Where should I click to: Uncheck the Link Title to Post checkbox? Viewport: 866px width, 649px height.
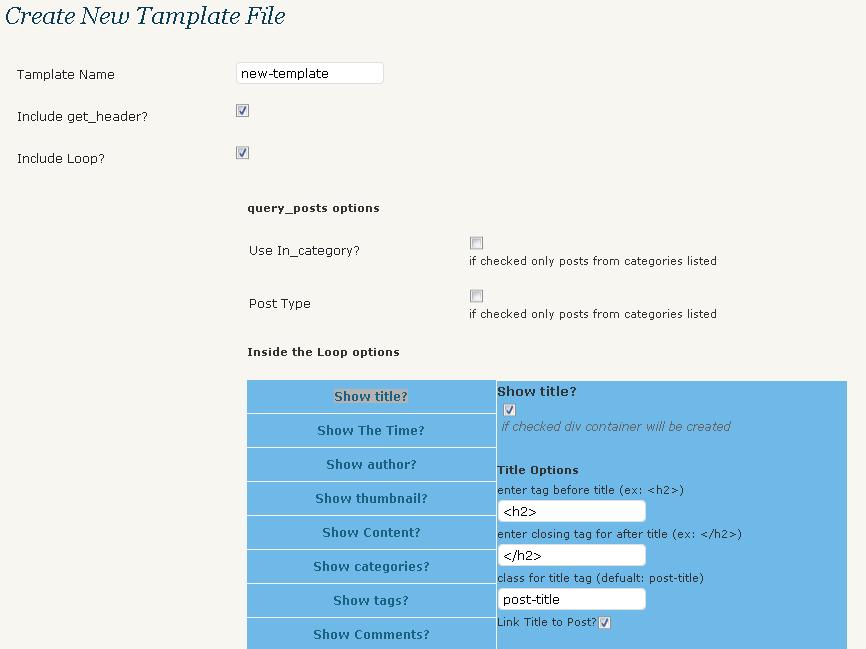[604, 622]
